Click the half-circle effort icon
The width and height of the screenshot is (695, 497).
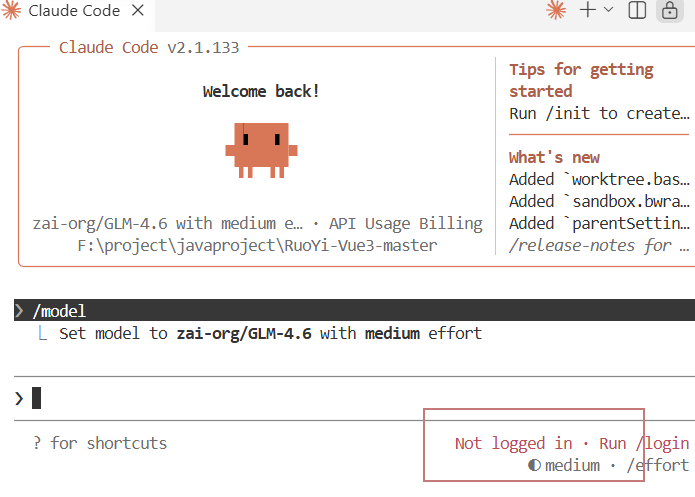(535, 465)
